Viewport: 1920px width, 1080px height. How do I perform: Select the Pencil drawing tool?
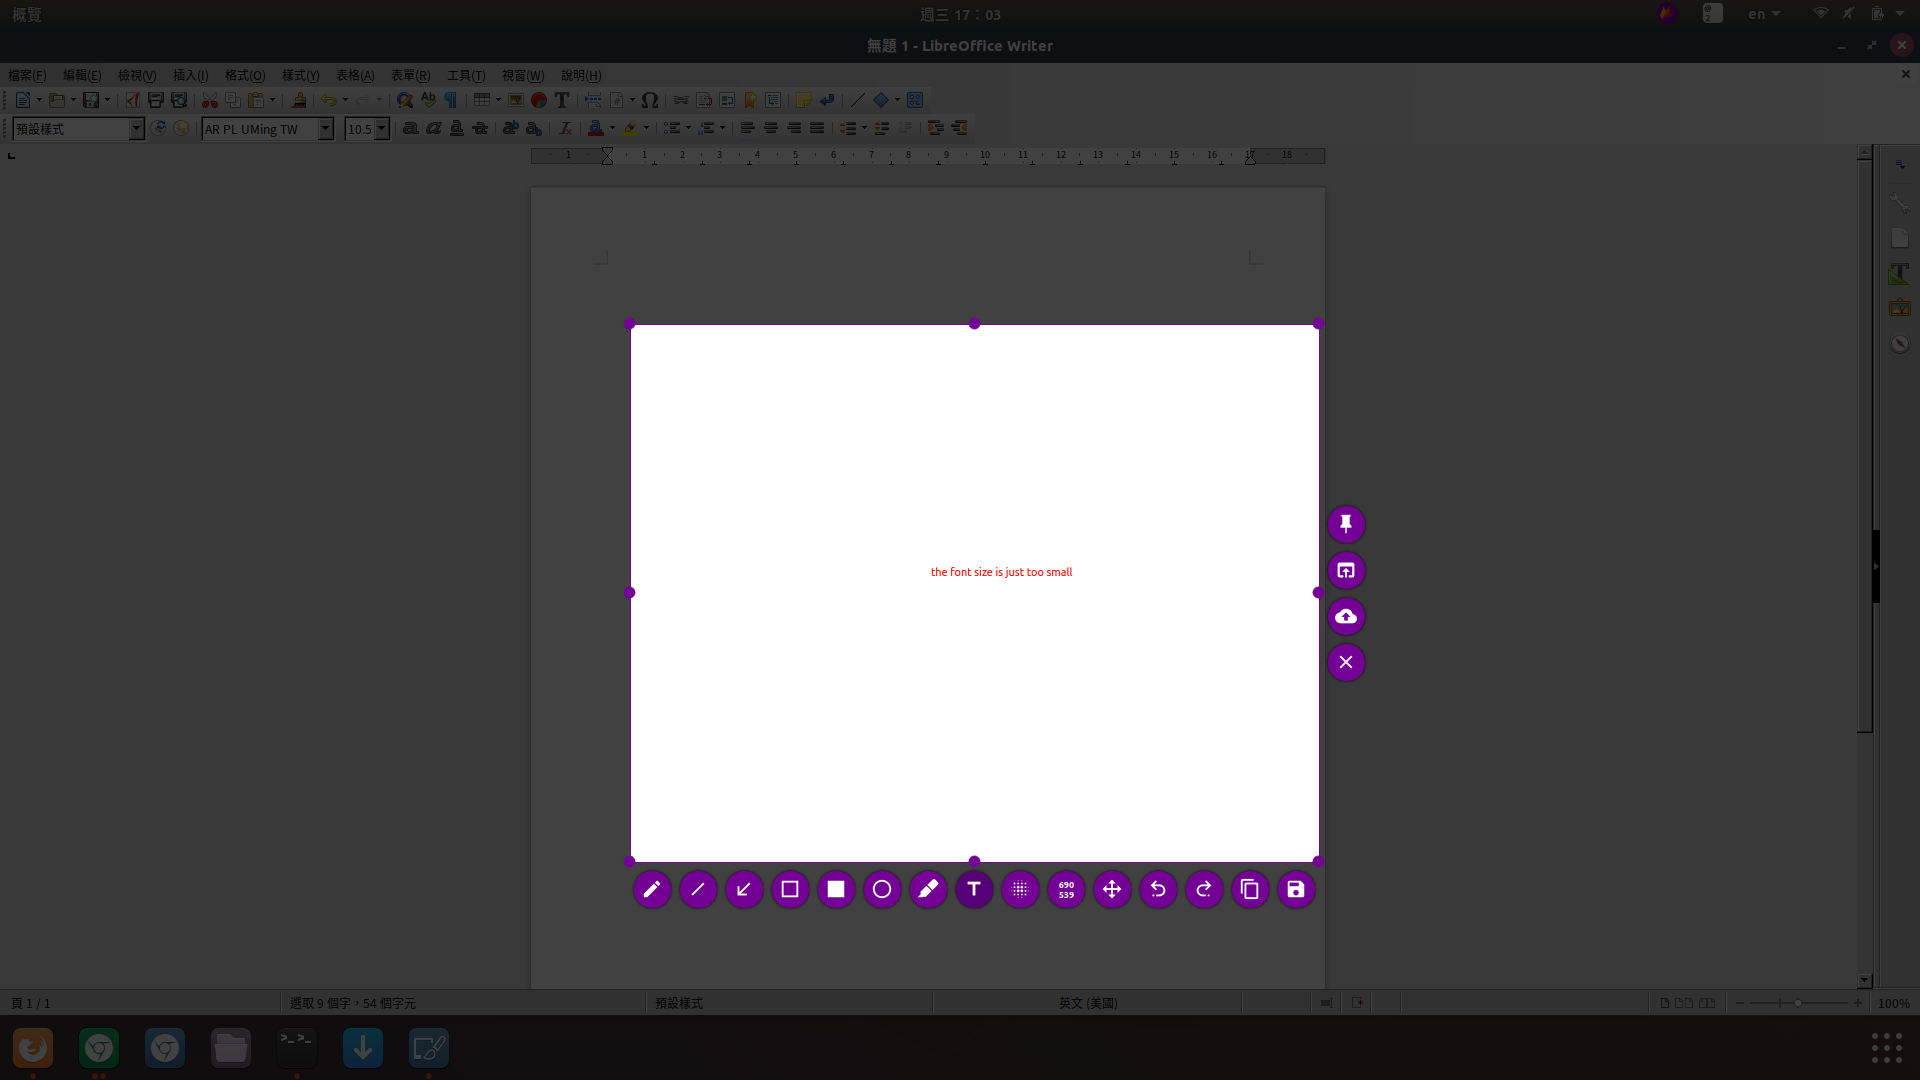pos(651,889)
